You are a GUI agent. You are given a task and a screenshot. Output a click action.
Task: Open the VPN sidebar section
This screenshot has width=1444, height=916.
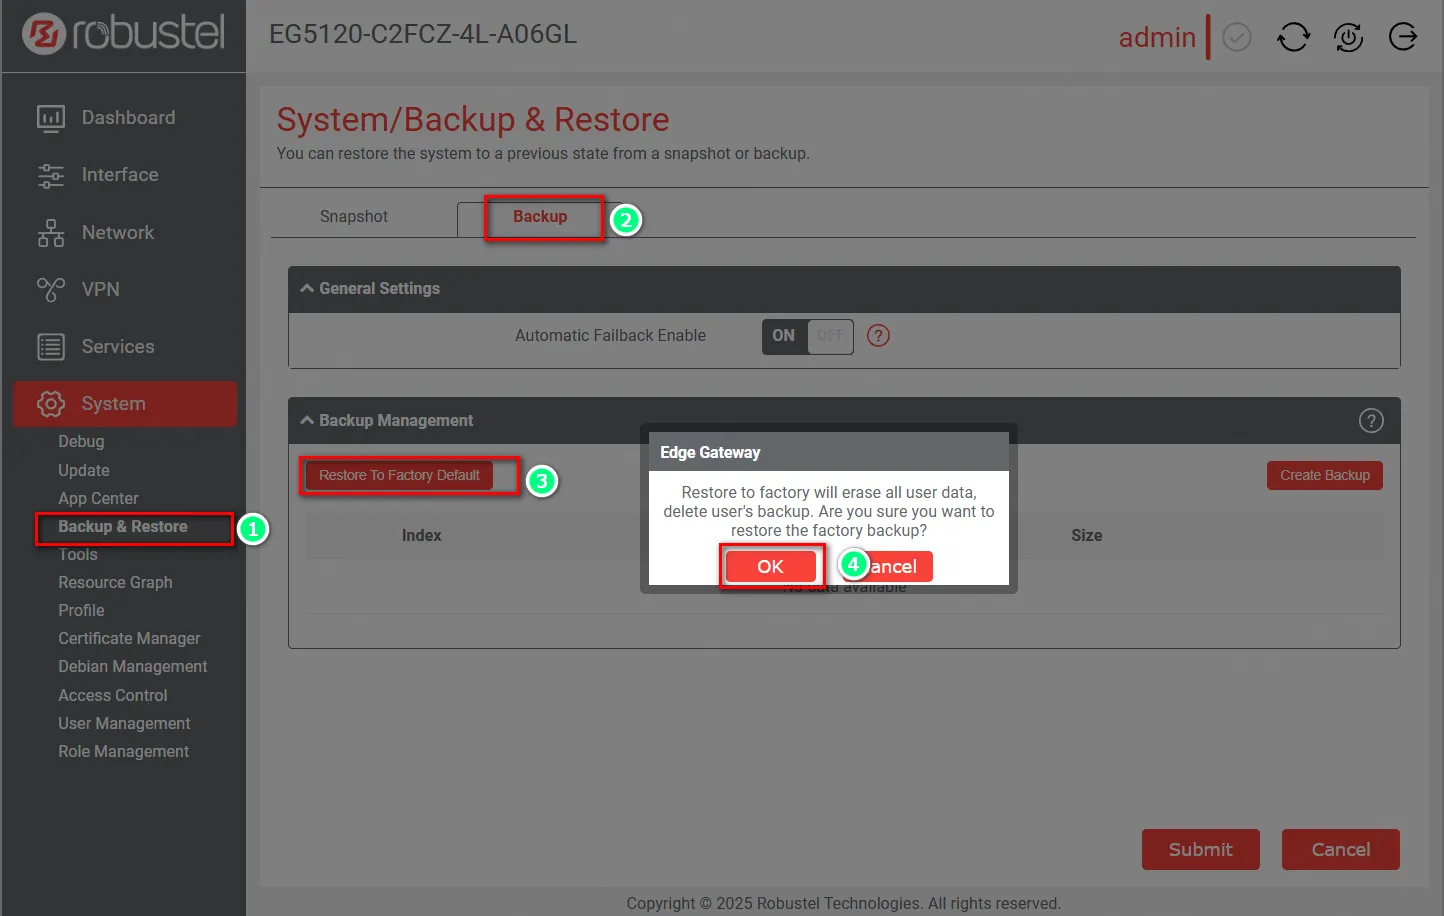coord(100,290)
